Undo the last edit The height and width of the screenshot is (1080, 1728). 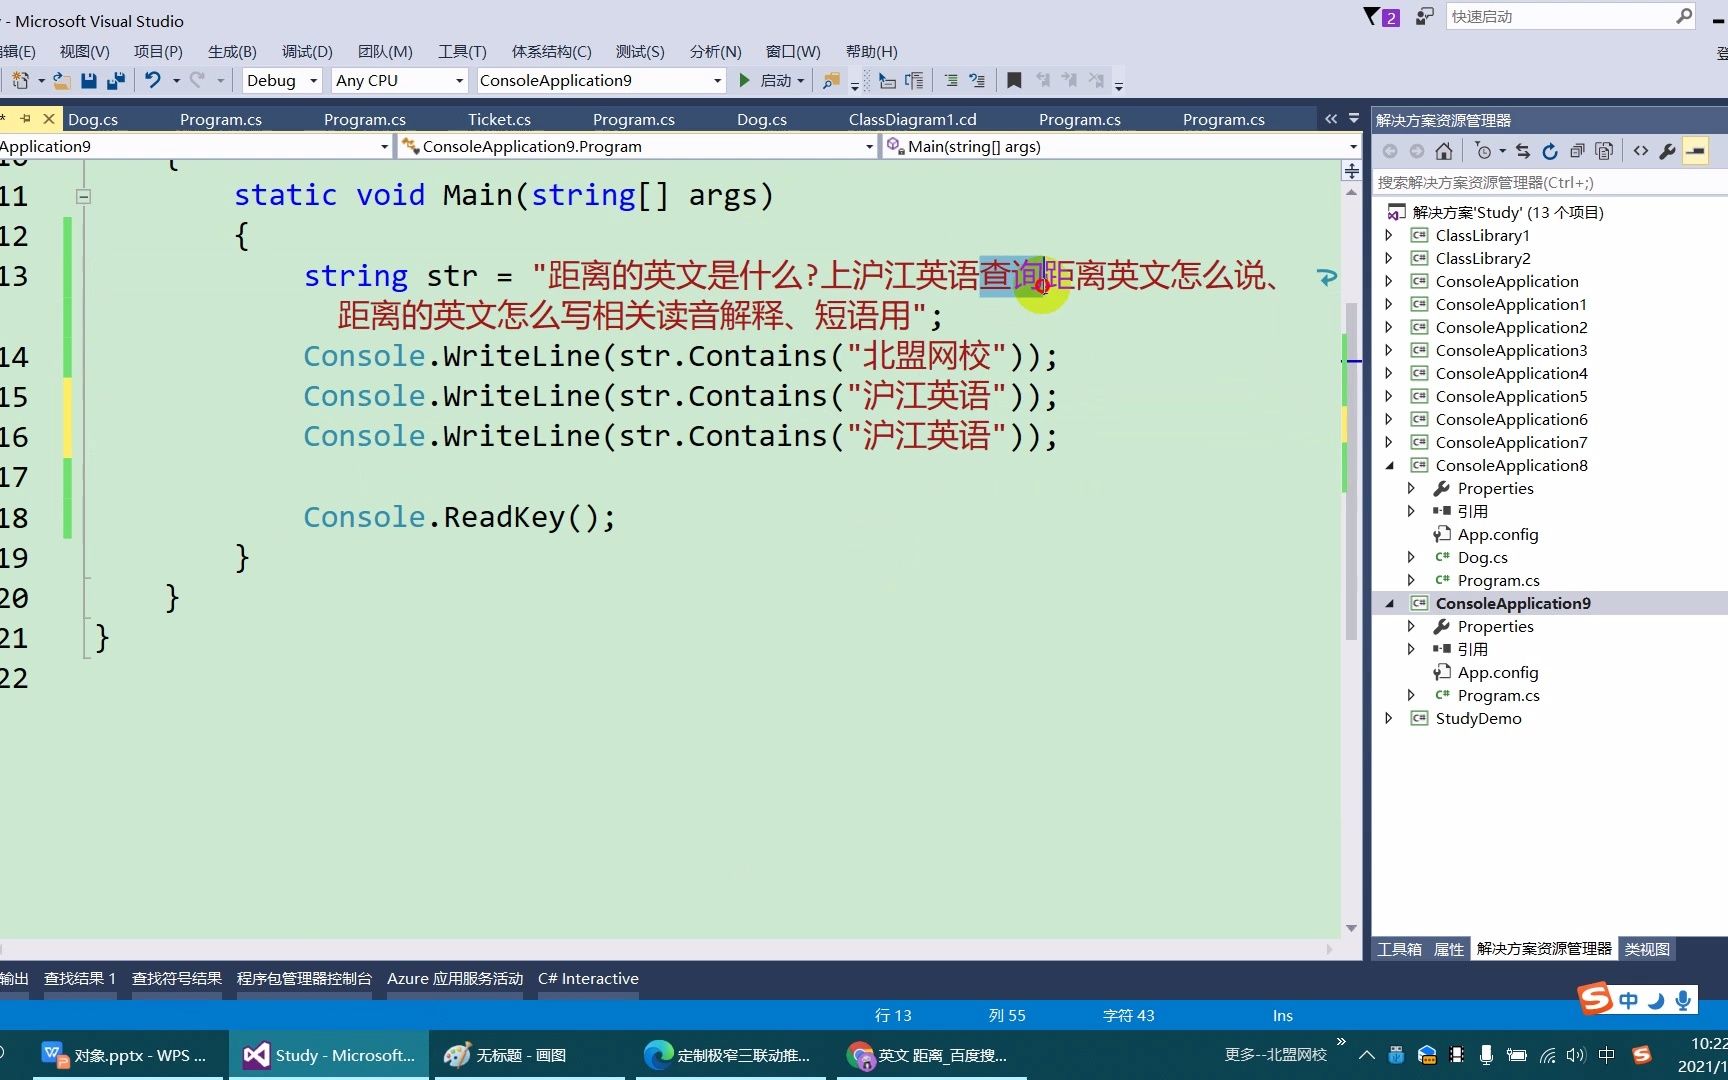(x=152, y=80)
